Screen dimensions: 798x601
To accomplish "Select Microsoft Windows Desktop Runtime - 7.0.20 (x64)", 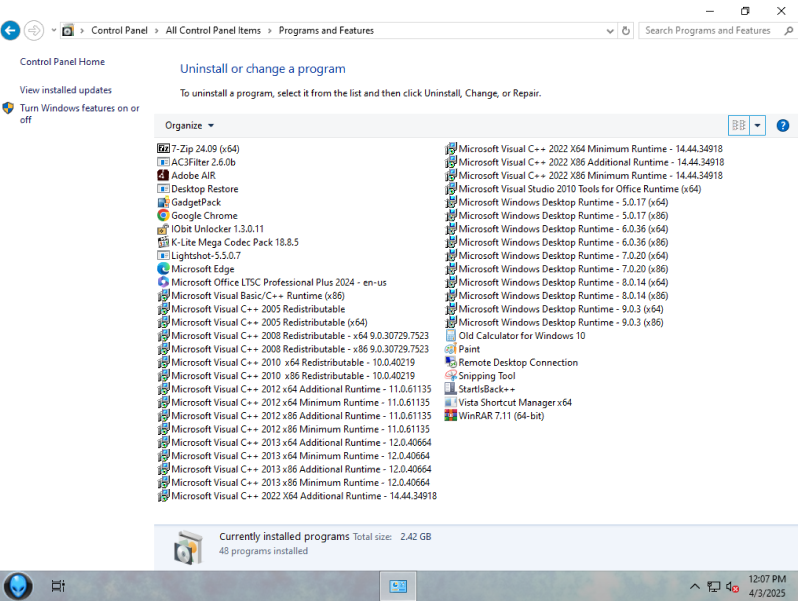I will pyautogui.click(x=557, y=255).
